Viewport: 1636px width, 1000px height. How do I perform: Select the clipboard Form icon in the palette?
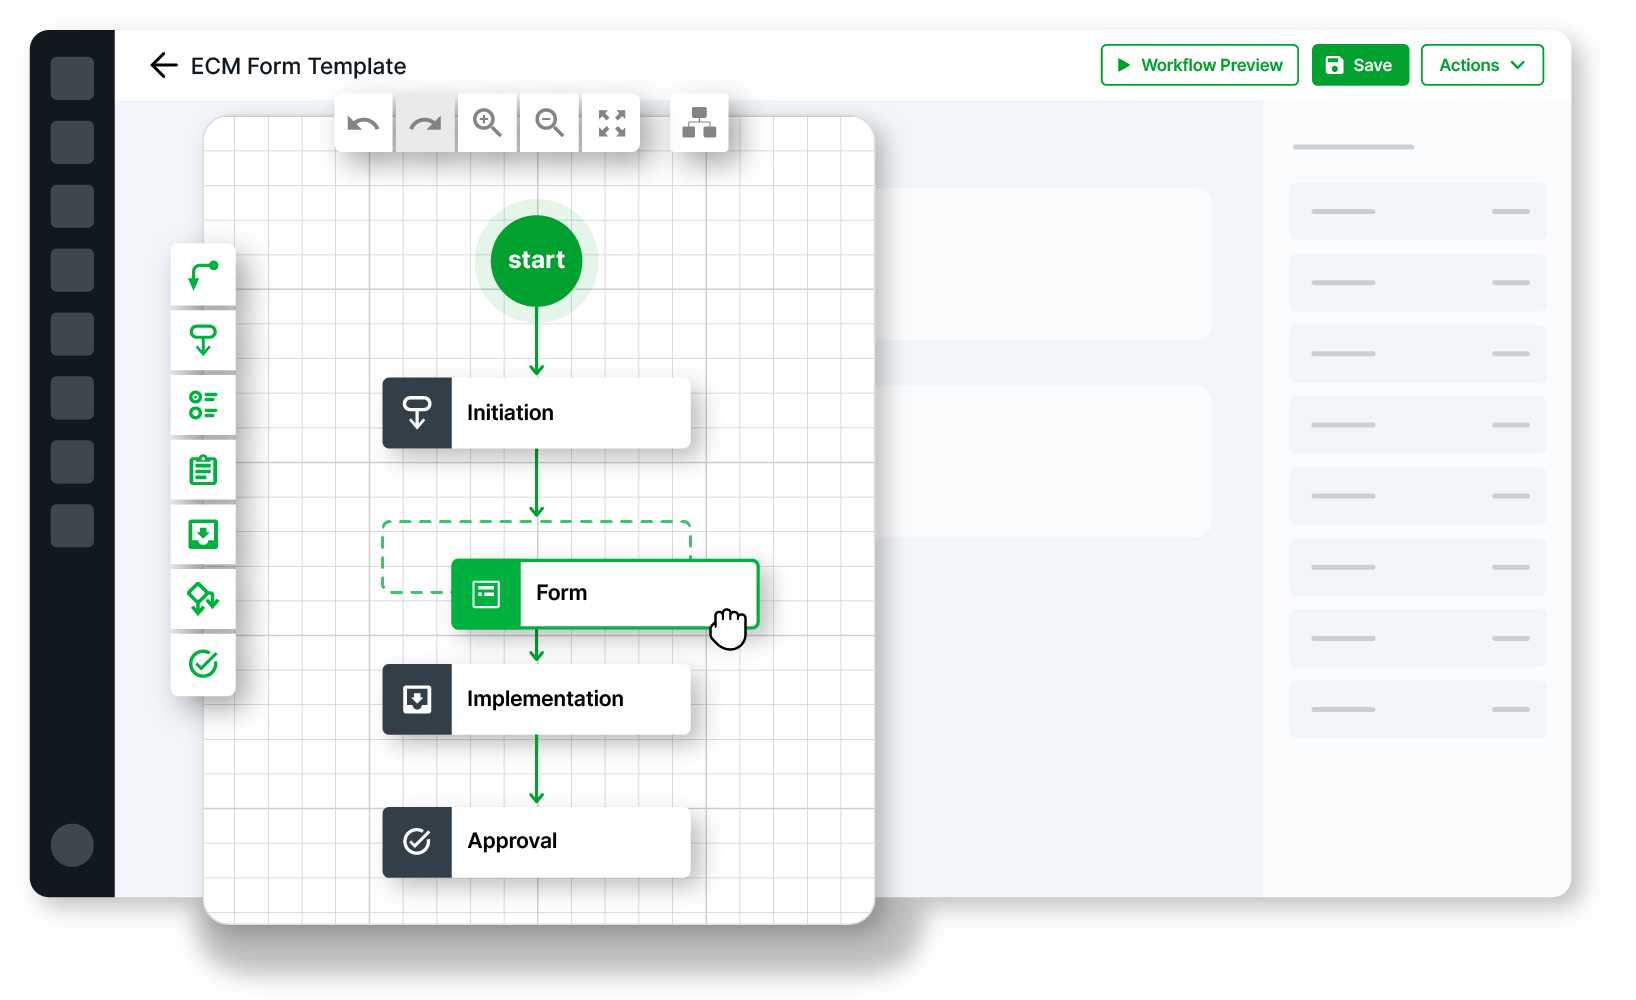pyautogui.click(x=203, y=469)
